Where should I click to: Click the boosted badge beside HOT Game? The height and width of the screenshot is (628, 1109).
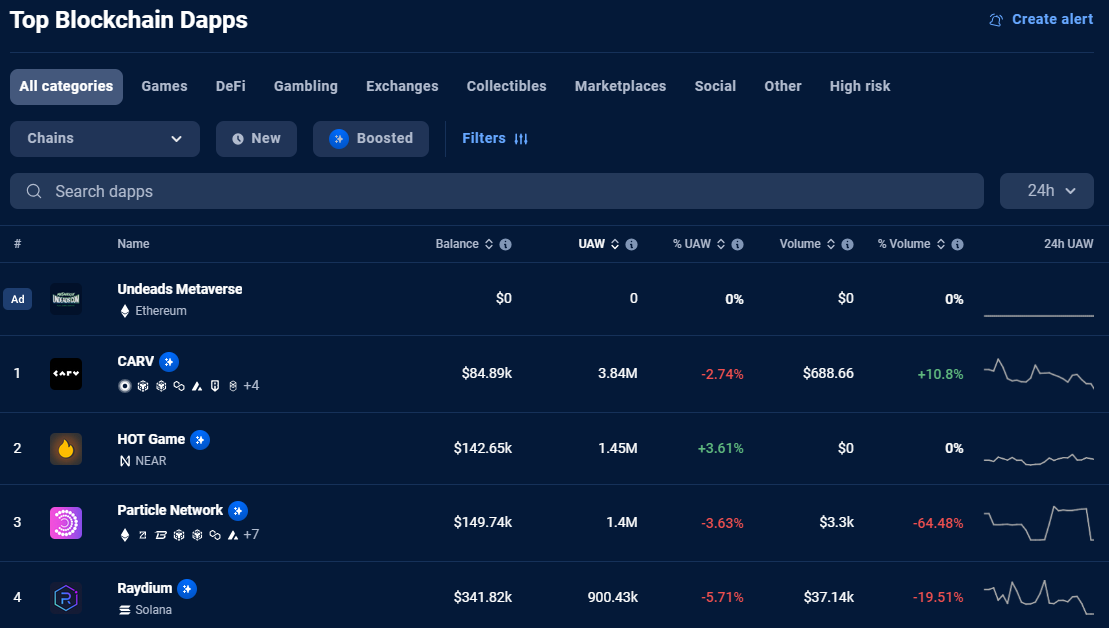pyautogui.click(x=200, y=440)
